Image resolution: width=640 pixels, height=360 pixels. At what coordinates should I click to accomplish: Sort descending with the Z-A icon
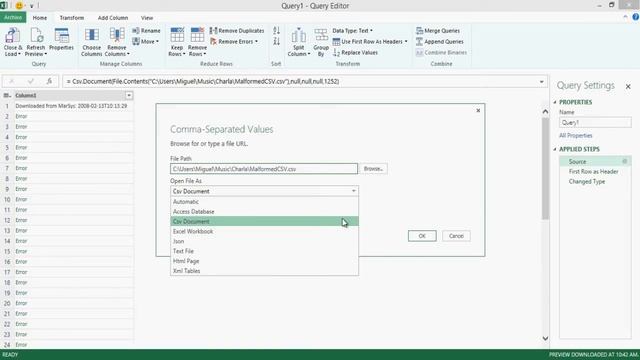(276, 42)
